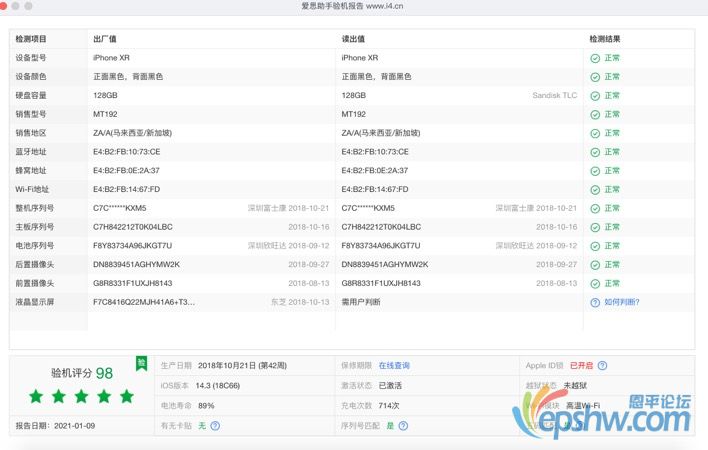This screenshot has height=450, width=708.
Task: Select 读出值 cellular address E4:B2:FB:0E:2A:37
Action: tap(375, 171)
